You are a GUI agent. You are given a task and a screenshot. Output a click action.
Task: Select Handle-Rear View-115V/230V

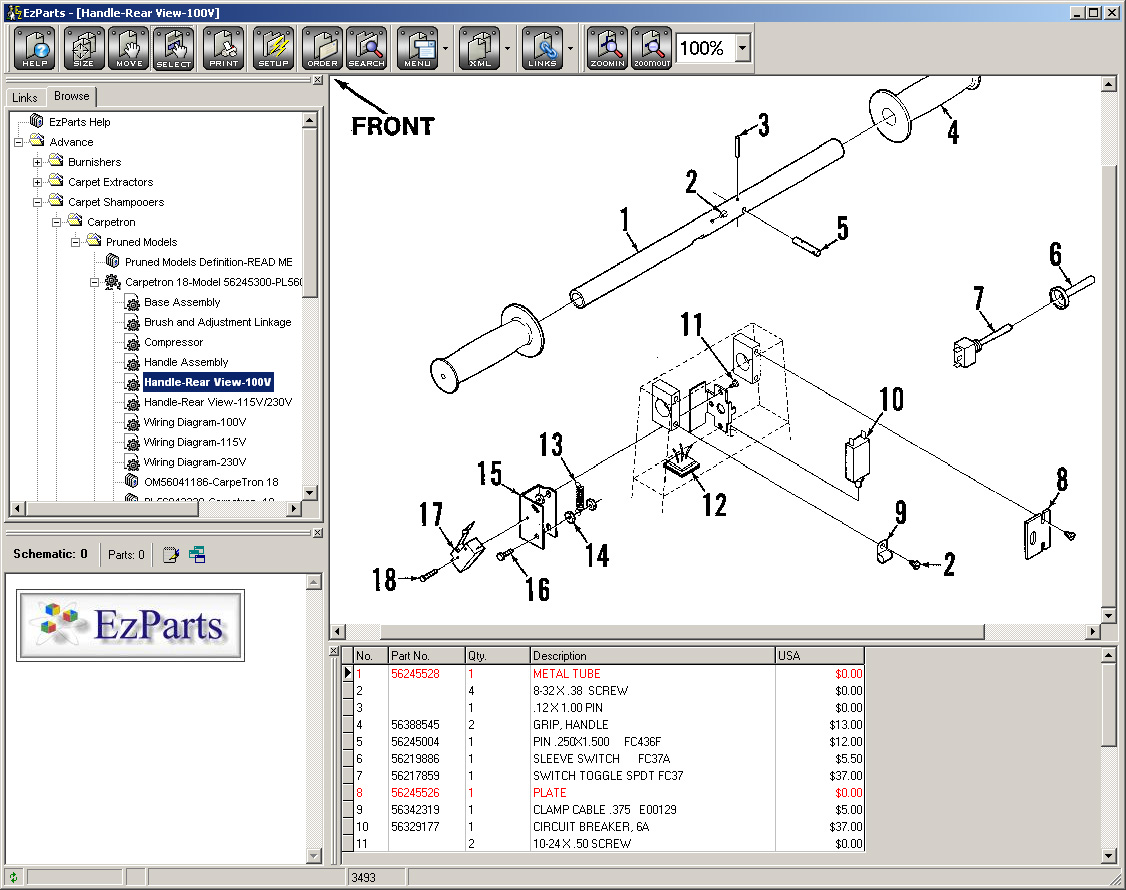tap(218, 402)
